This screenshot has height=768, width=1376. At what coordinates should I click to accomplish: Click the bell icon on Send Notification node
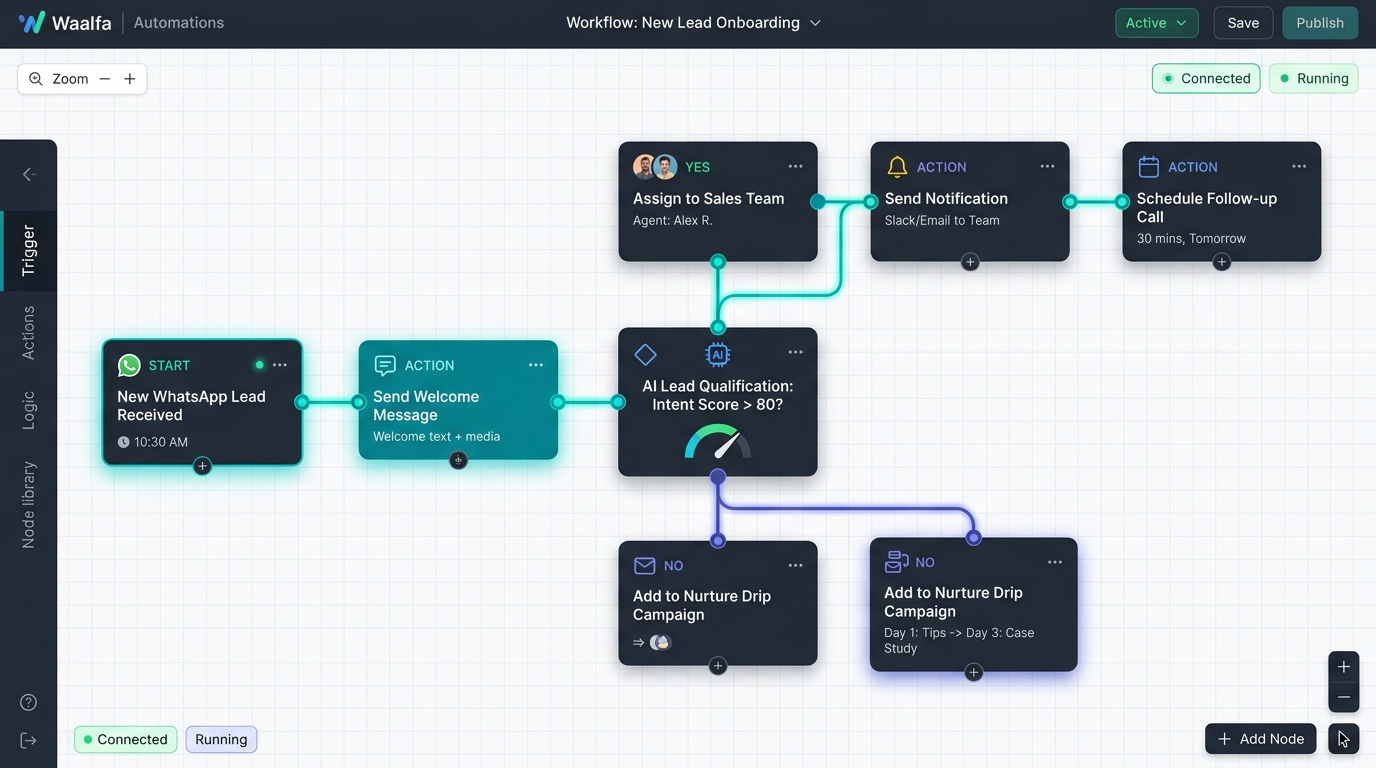click(x=897, y=167)
